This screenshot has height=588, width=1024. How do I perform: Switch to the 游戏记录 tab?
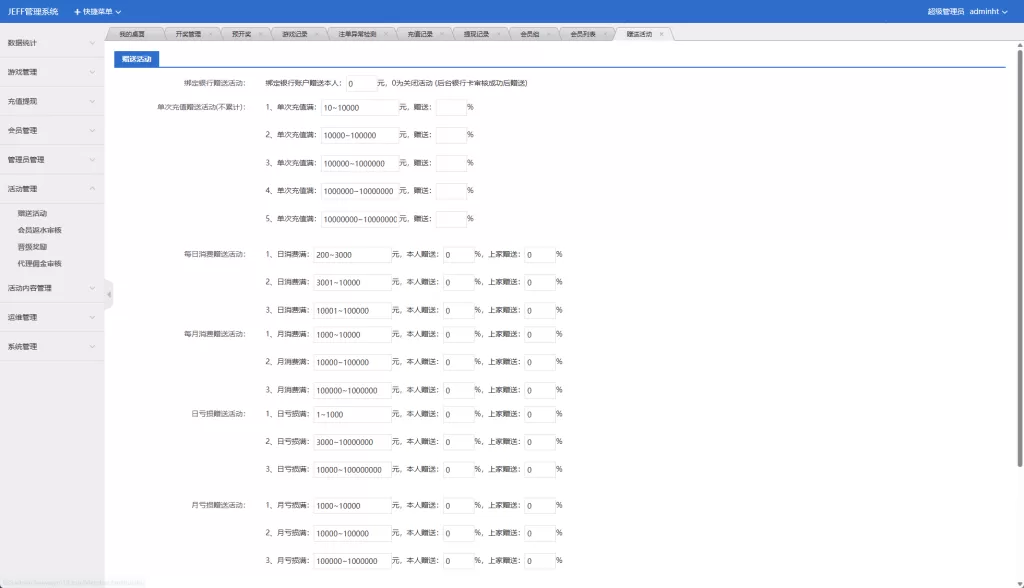coord(295,34)
